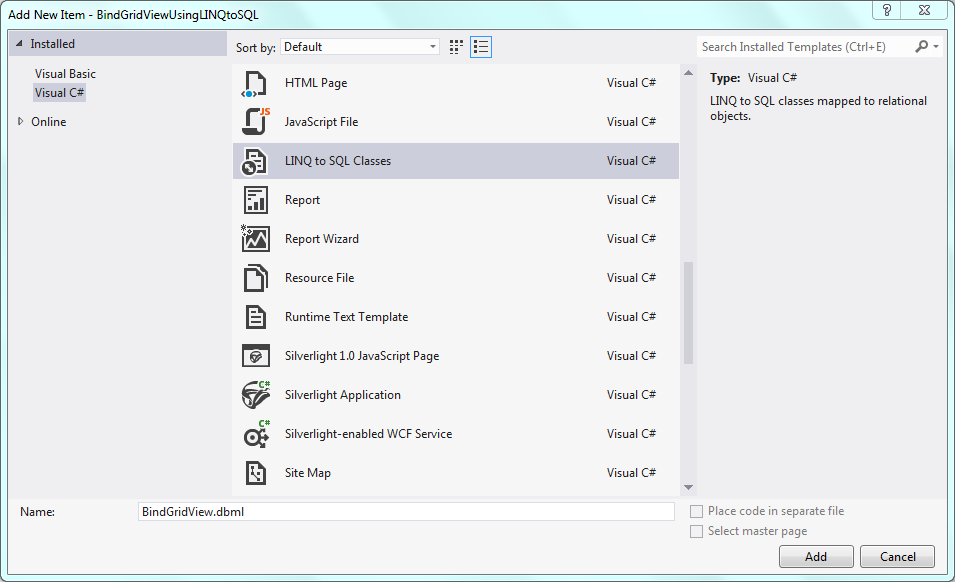
Task: Click the Silverlight Application icon
Action: (256, 395)
